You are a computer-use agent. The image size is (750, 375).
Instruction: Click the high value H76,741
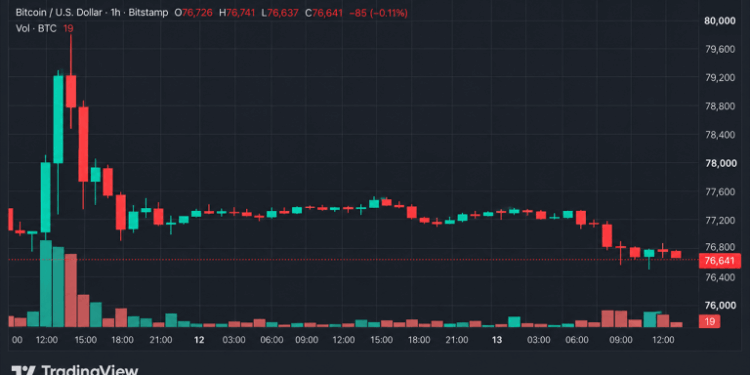pyautogui.click(x=237, y=13)
